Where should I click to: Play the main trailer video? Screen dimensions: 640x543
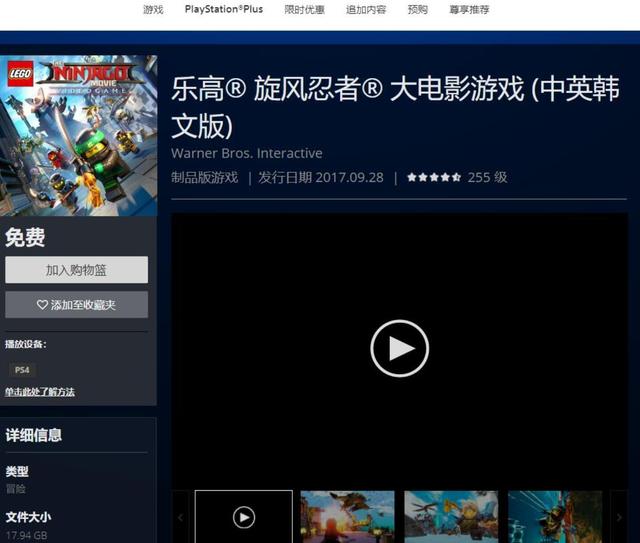pos(400,348)
